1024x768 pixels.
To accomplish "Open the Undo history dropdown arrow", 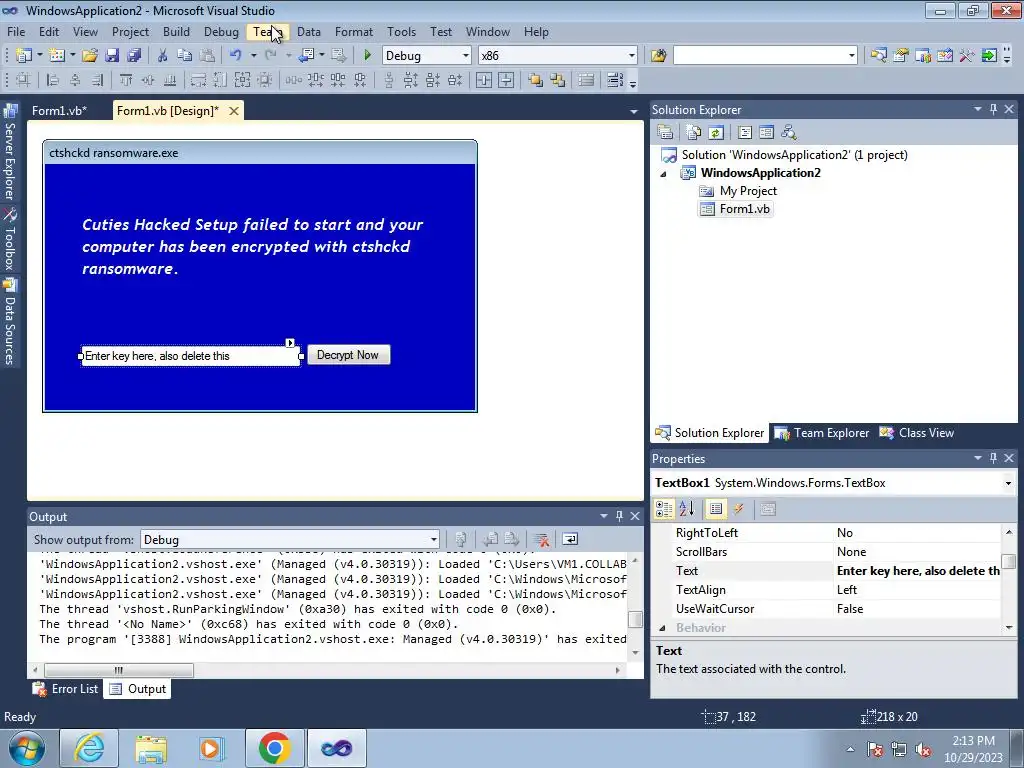I will pos(253,56).
